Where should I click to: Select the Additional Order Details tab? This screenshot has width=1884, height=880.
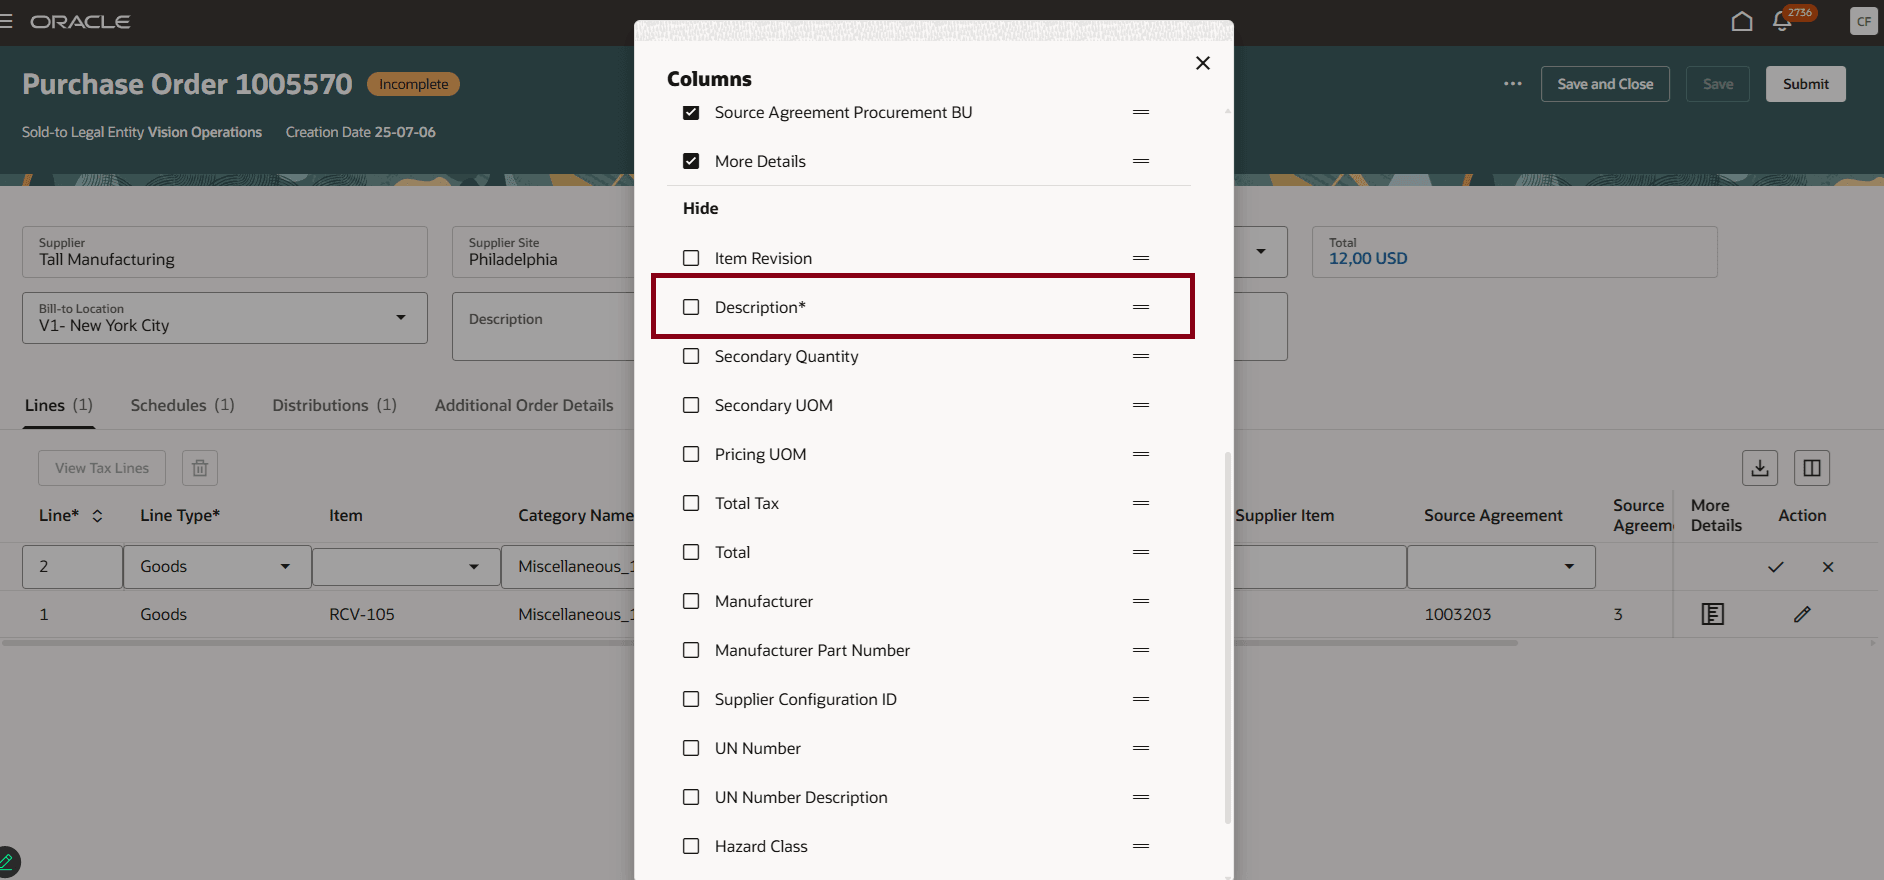(524, 405)
